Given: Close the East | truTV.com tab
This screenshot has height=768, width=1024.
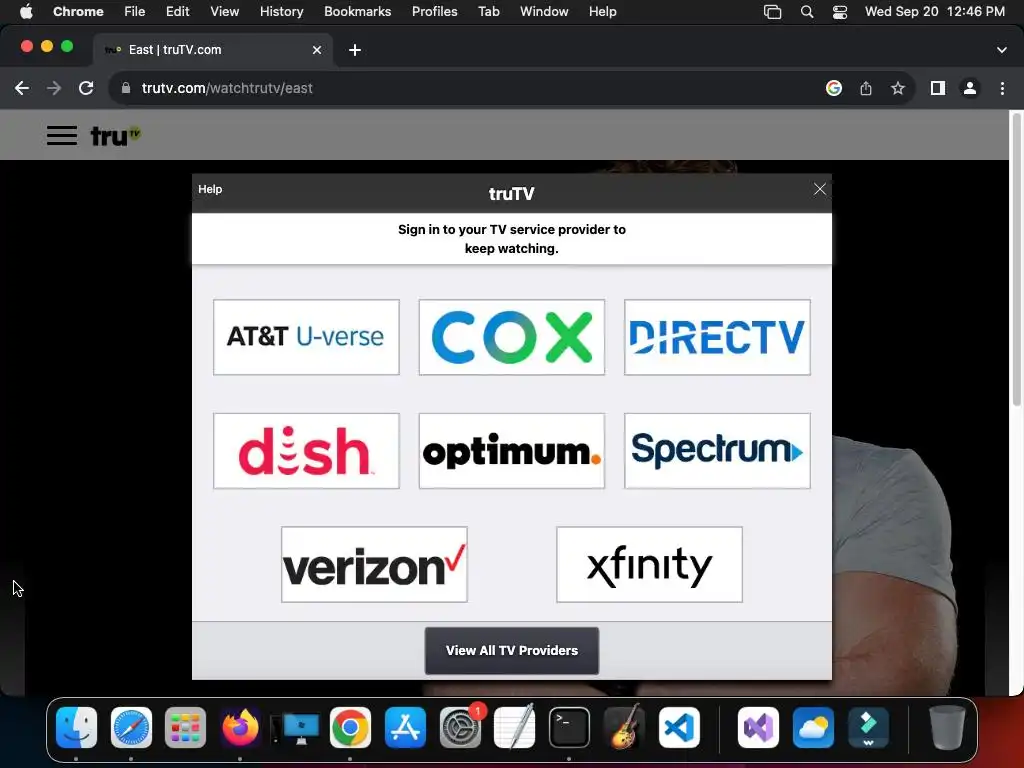Looking at the screenshot, I should pyautogui.click(x=317, y=50).
